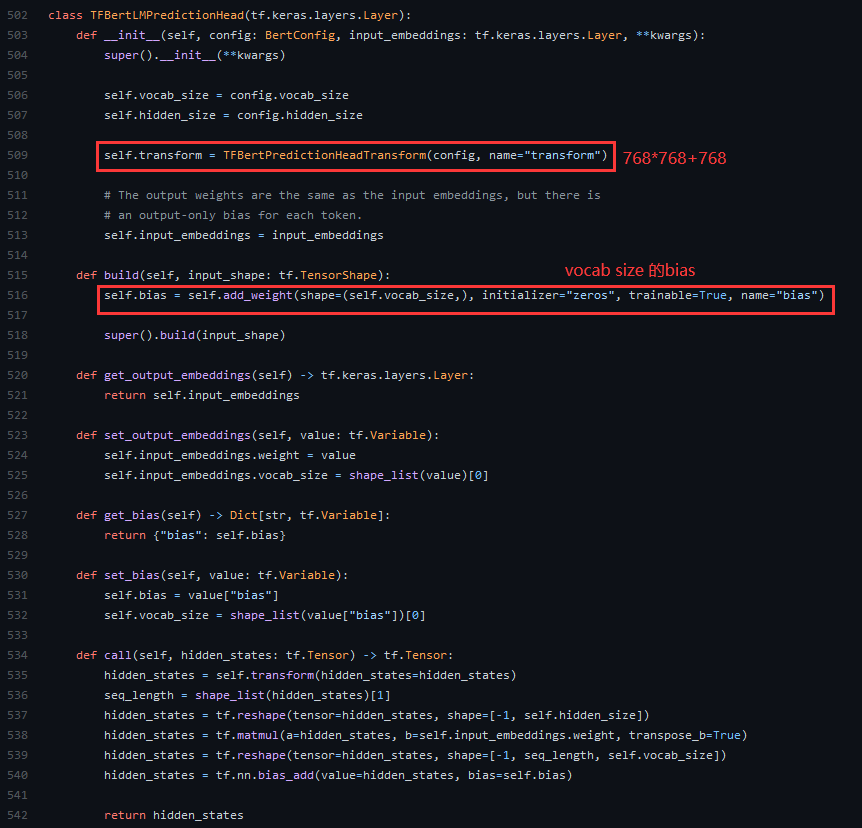Click get_output_embeddings method name

point(177,376)
